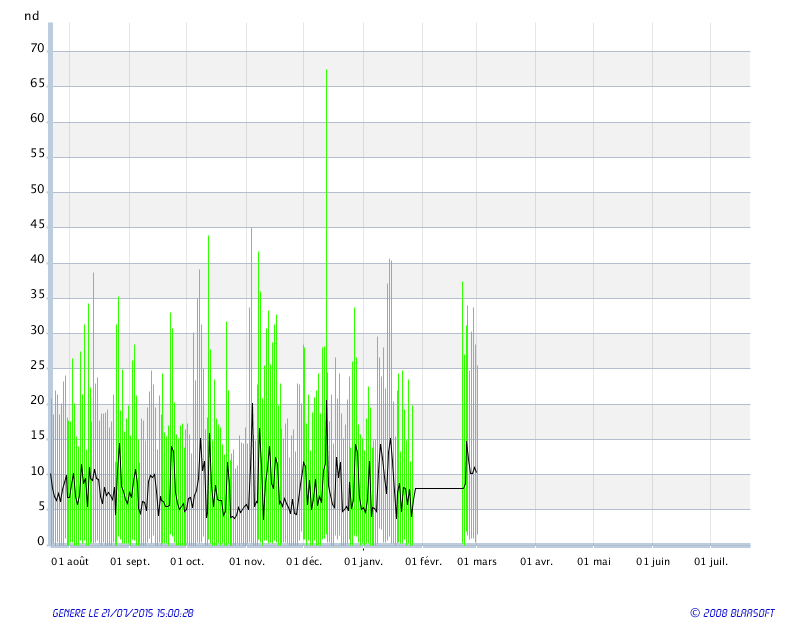
Task: Click the '01 juil.' date label
Action: point(711,562)
